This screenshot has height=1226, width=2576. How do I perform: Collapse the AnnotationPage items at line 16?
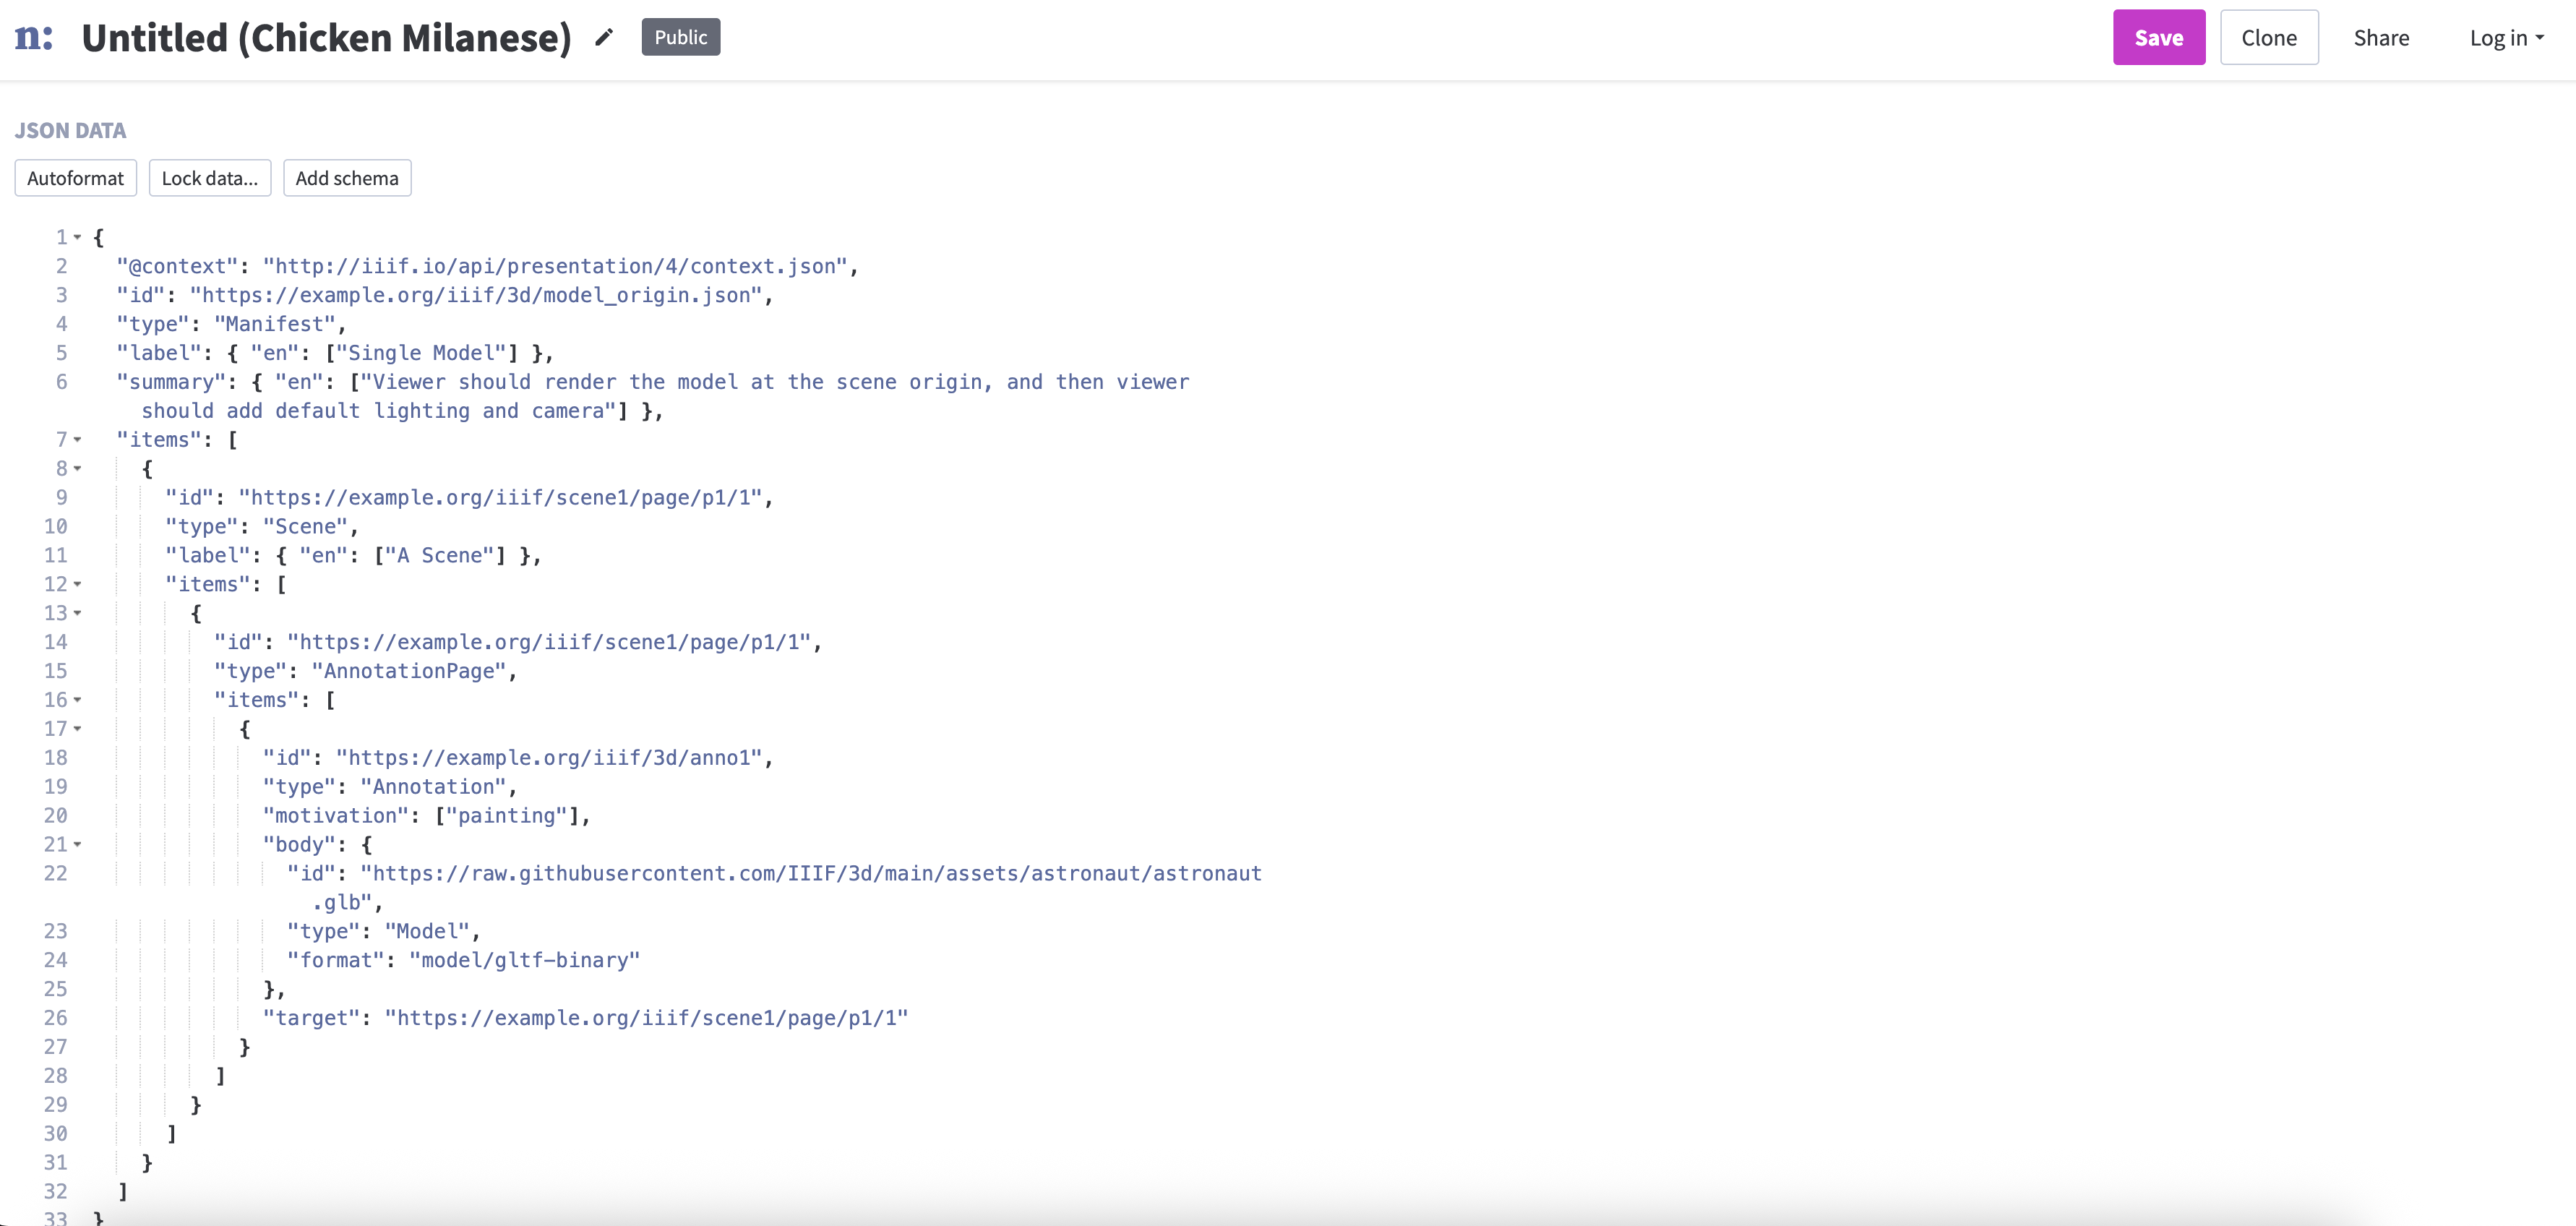click(78, 700)
